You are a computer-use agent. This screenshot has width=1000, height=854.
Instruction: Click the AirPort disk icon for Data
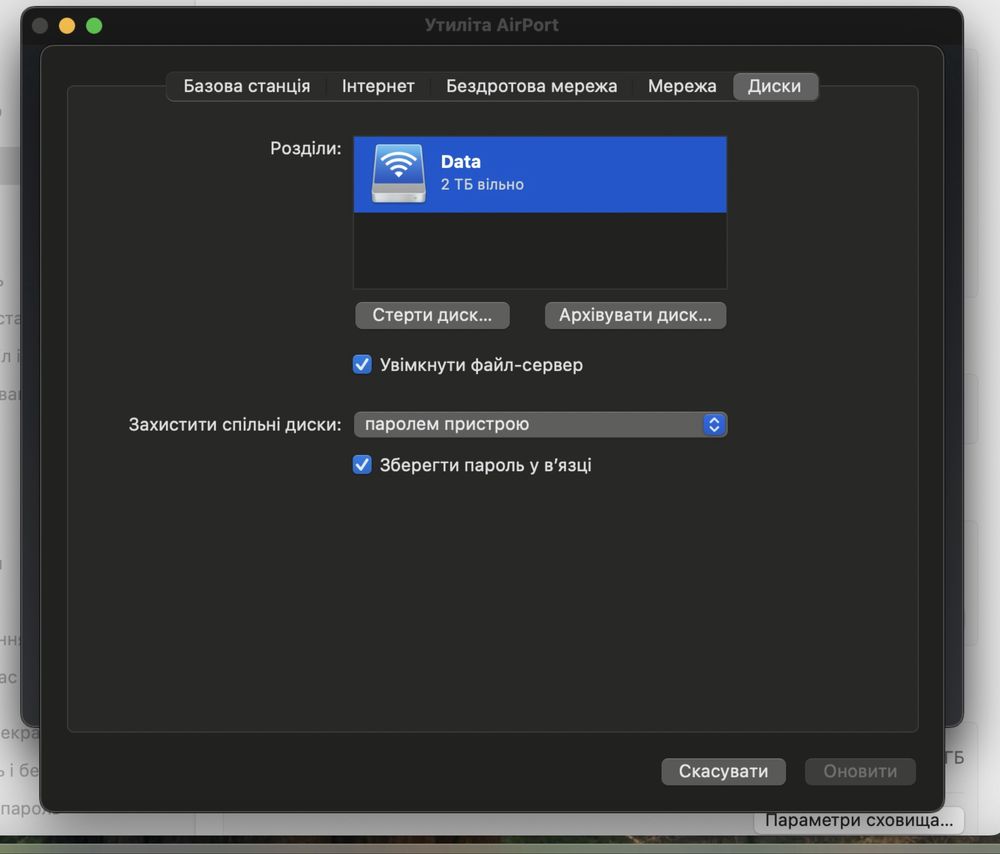click(399, 173)
